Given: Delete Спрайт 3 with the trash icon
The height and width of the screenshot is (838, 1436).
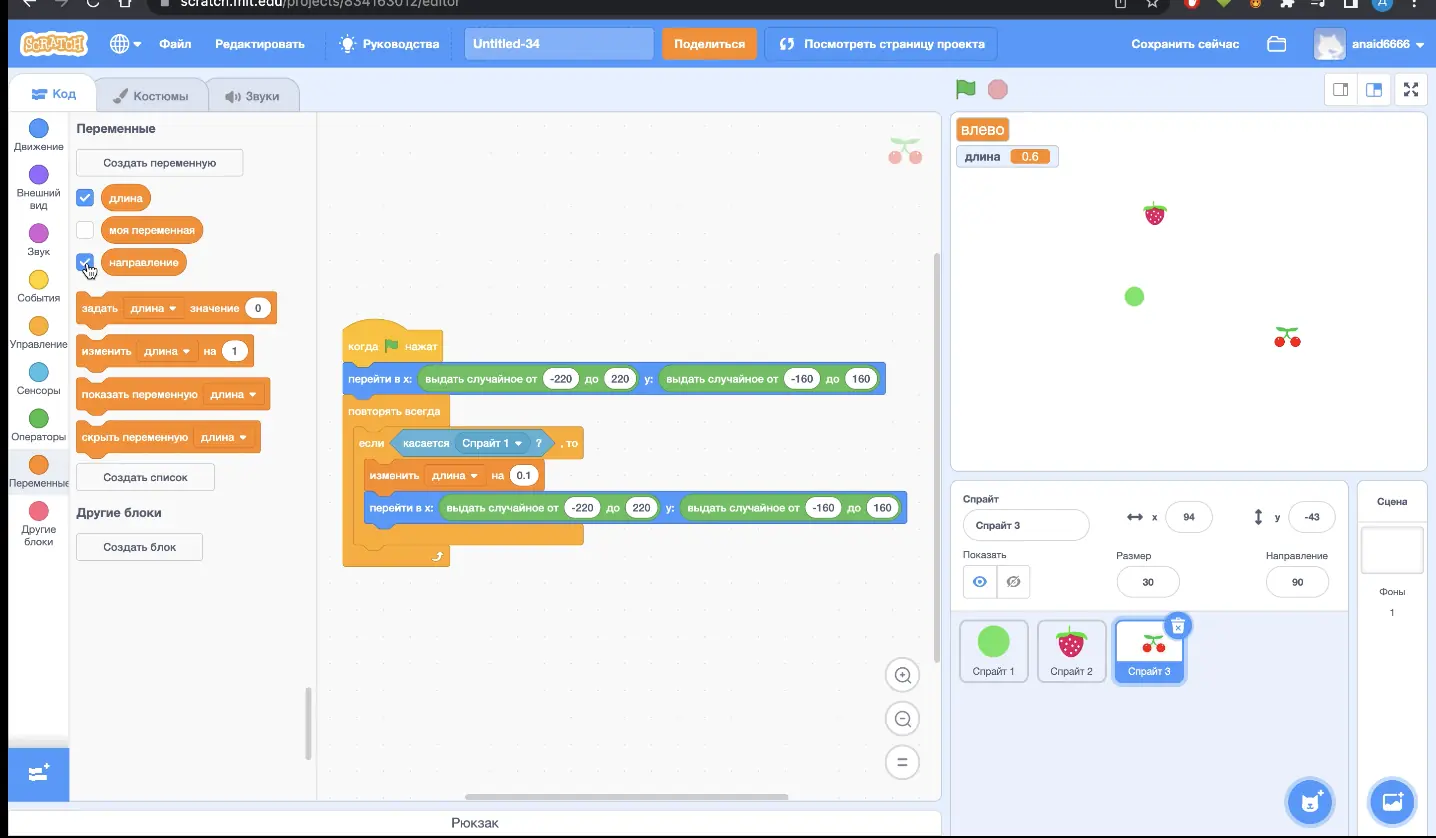Looking at the screenshot, I should (1178, 625).
